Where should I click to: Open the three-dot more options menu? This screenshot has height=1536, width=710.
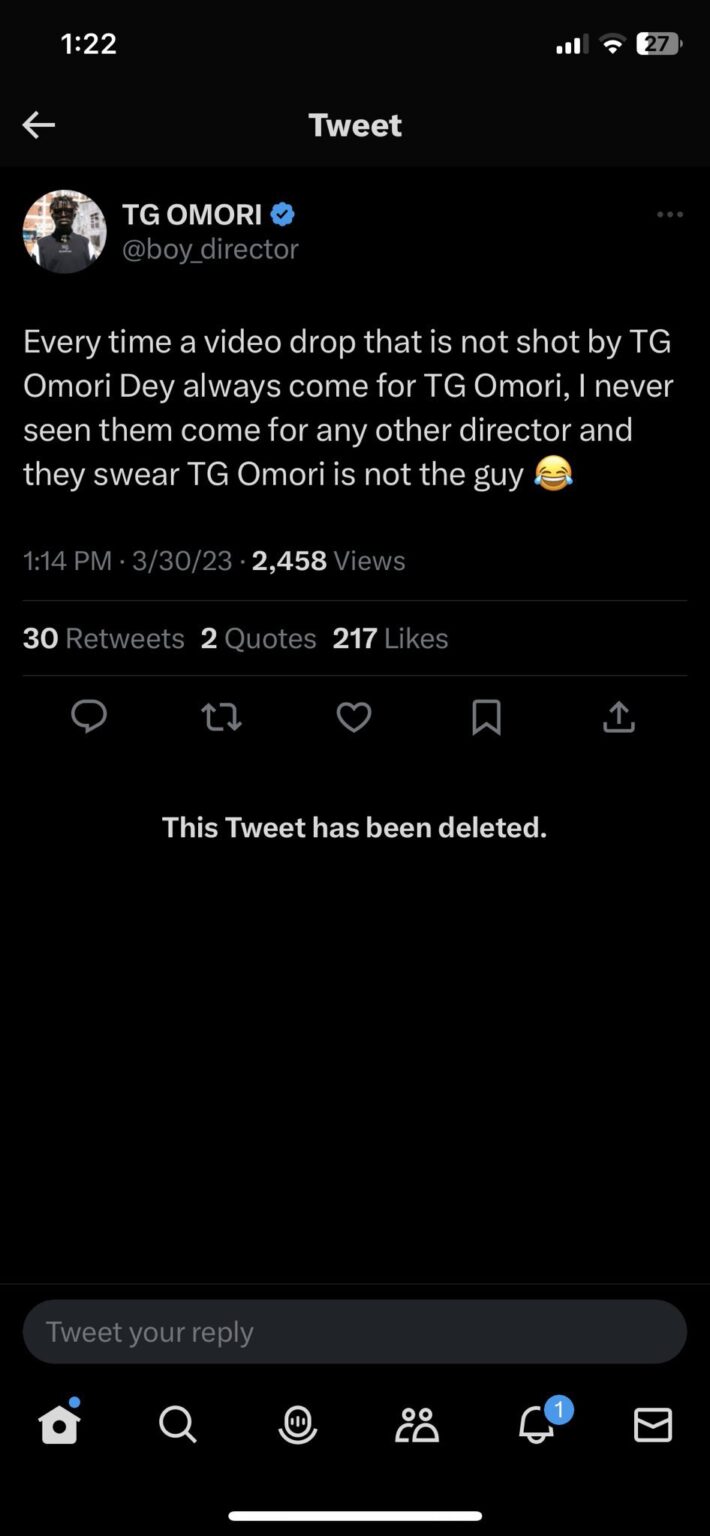(669, 215)
